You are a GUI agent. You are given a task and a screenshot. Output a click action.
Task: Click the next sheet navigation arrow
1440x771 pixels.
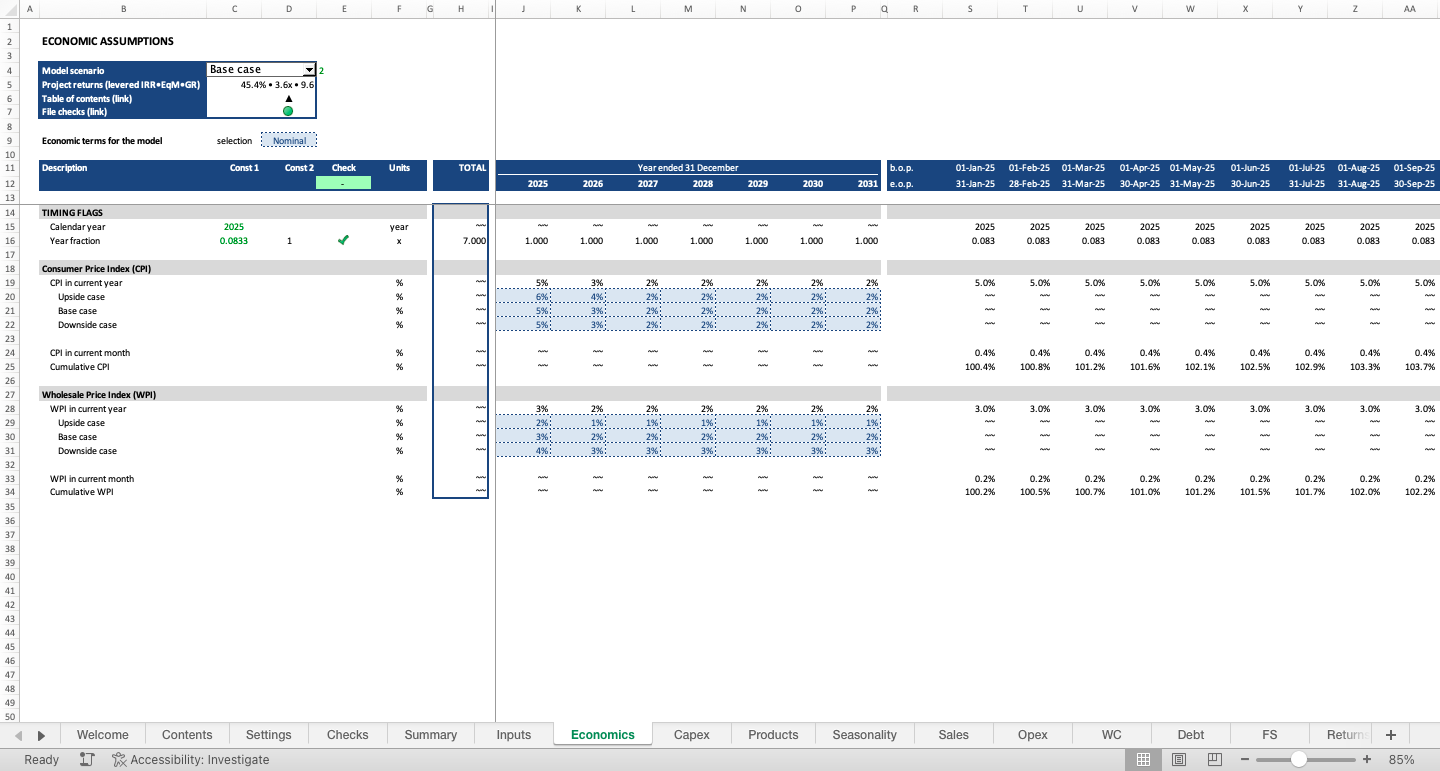point(41,735)
